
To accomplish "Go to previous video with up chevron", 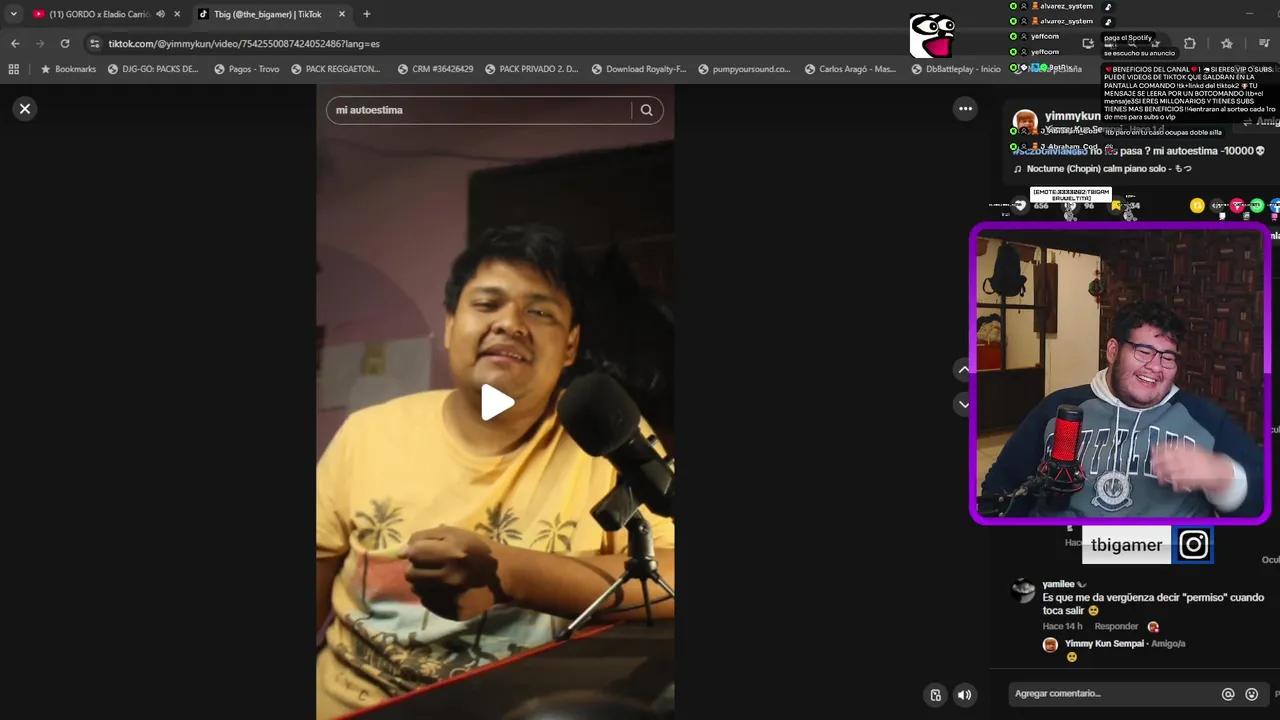I will (x=963, y=369).
